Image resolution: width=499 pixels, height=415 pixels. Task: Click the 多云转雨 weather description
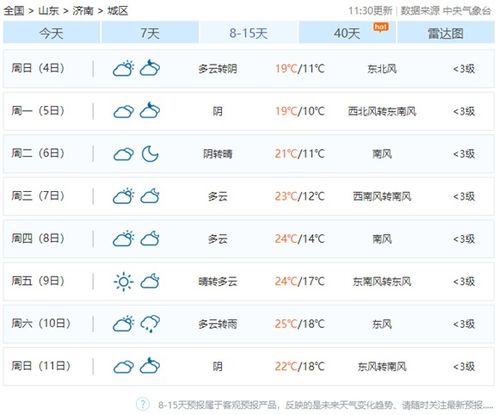point(218,324)
